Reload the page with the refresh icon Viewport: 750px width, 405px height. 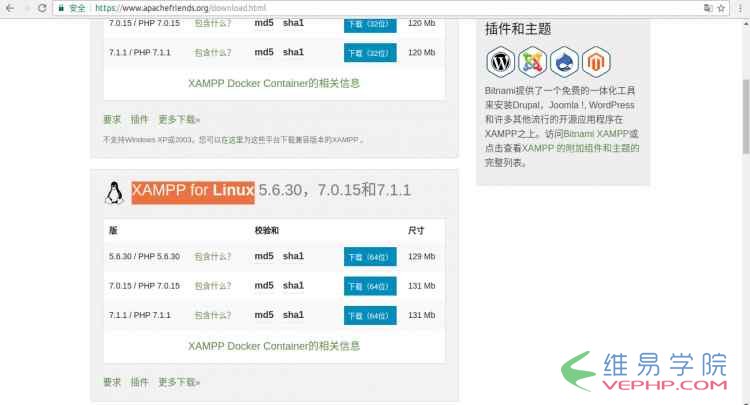click(42, 8)
